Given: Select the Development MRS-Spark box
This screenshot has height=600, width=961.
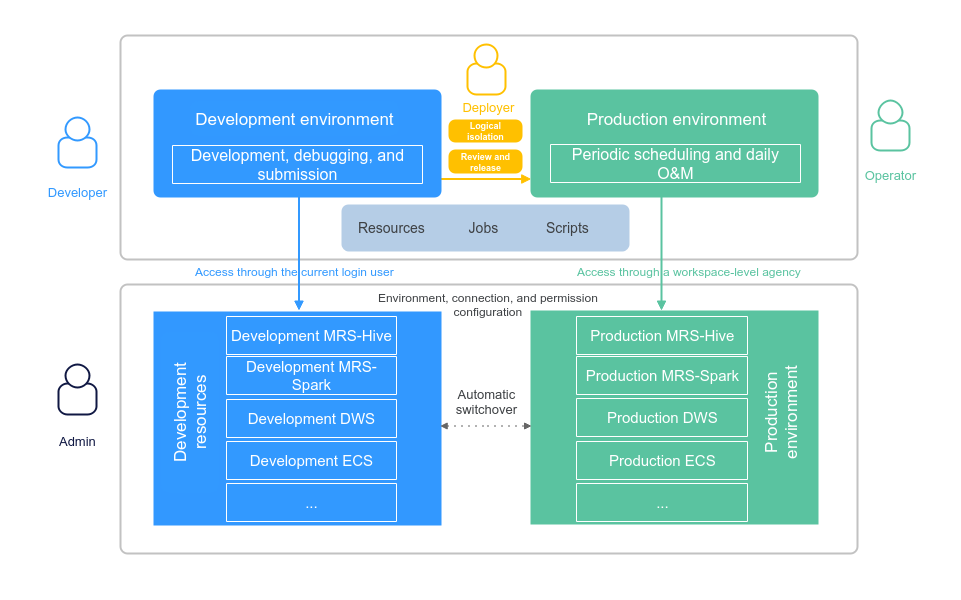Looking at the screenshot, I should pyautogui.click(x=311, y=376).
